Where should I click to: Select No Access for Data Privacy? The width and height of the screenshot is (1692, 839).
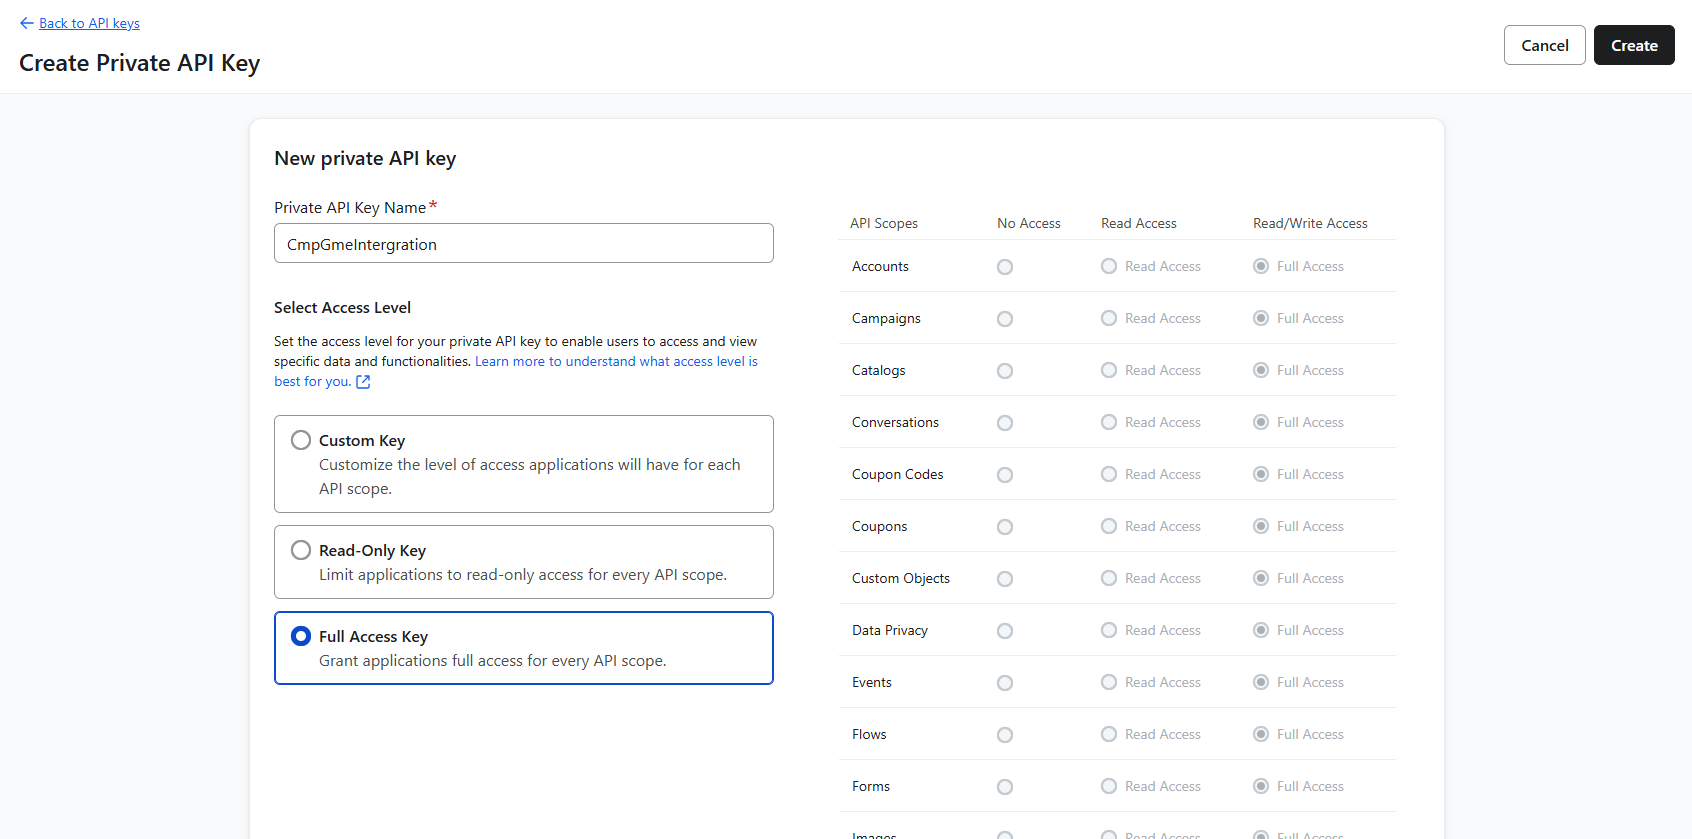pos(1005,631)
